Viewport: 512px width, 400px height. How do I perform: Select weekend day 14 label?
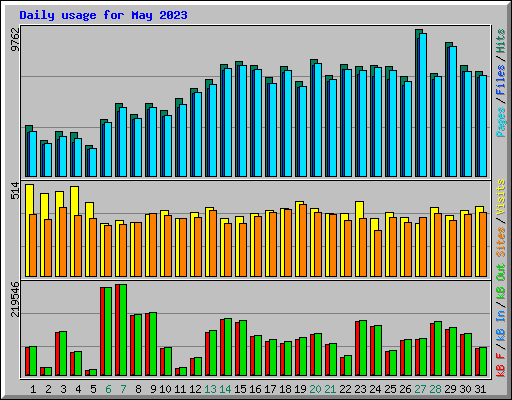click(x=225, y=389)
